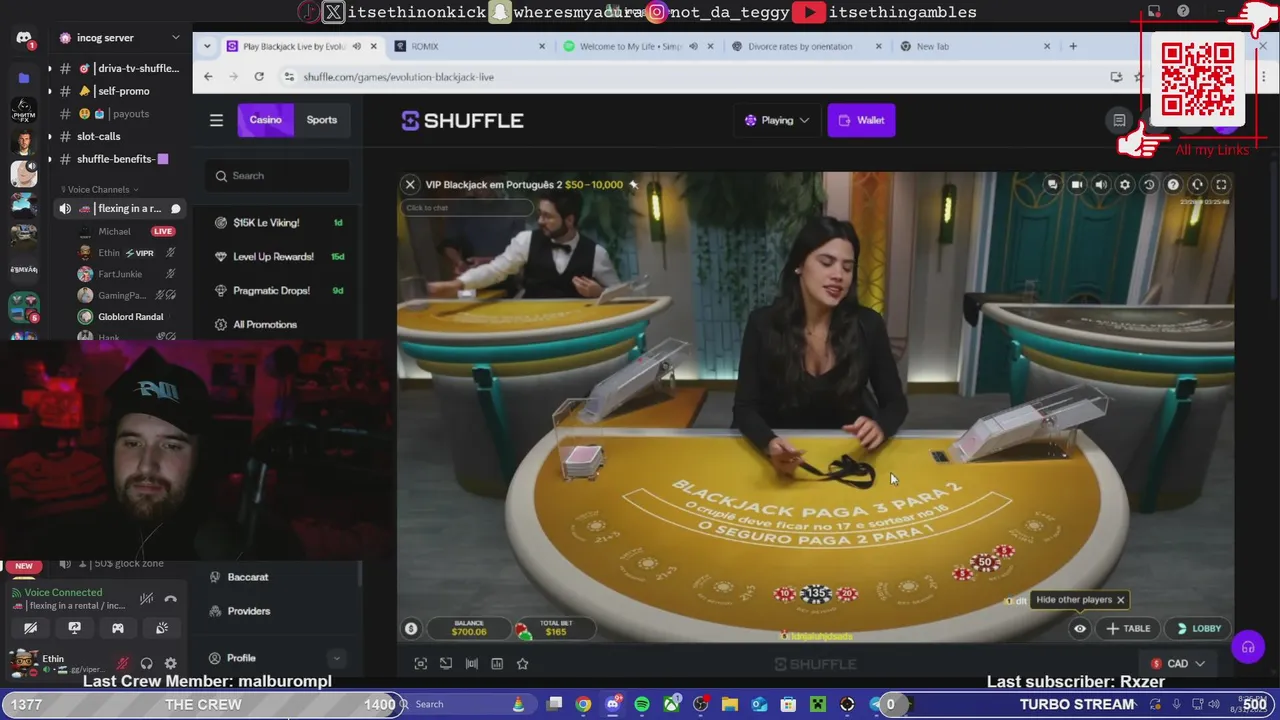
Task: Turn on Discord camera
Action: (x=30, y=628)
